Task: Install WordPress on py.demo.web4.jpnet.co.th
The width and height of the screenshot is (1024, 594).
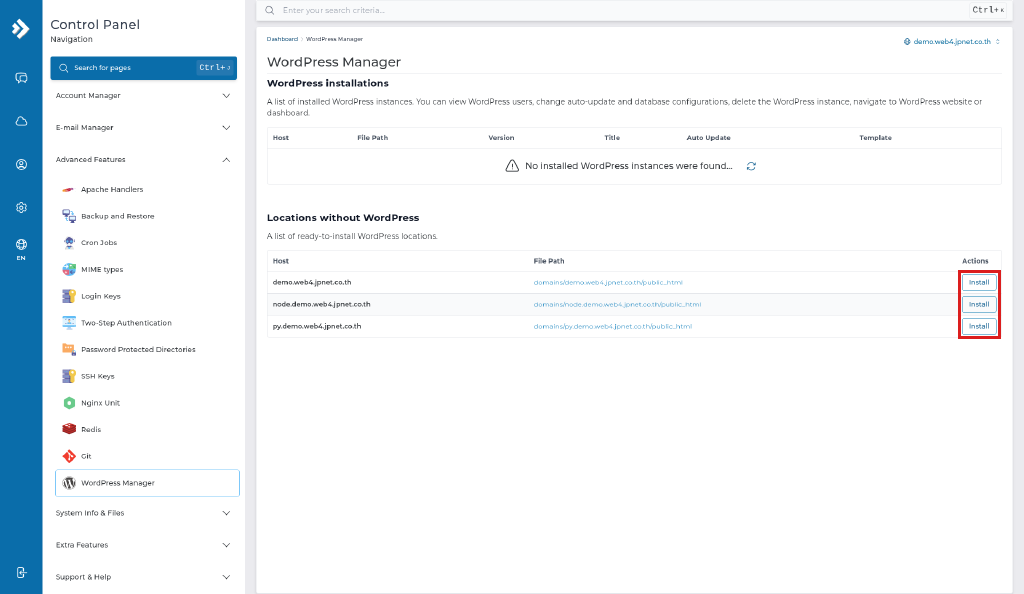Action: pos(978,326)
